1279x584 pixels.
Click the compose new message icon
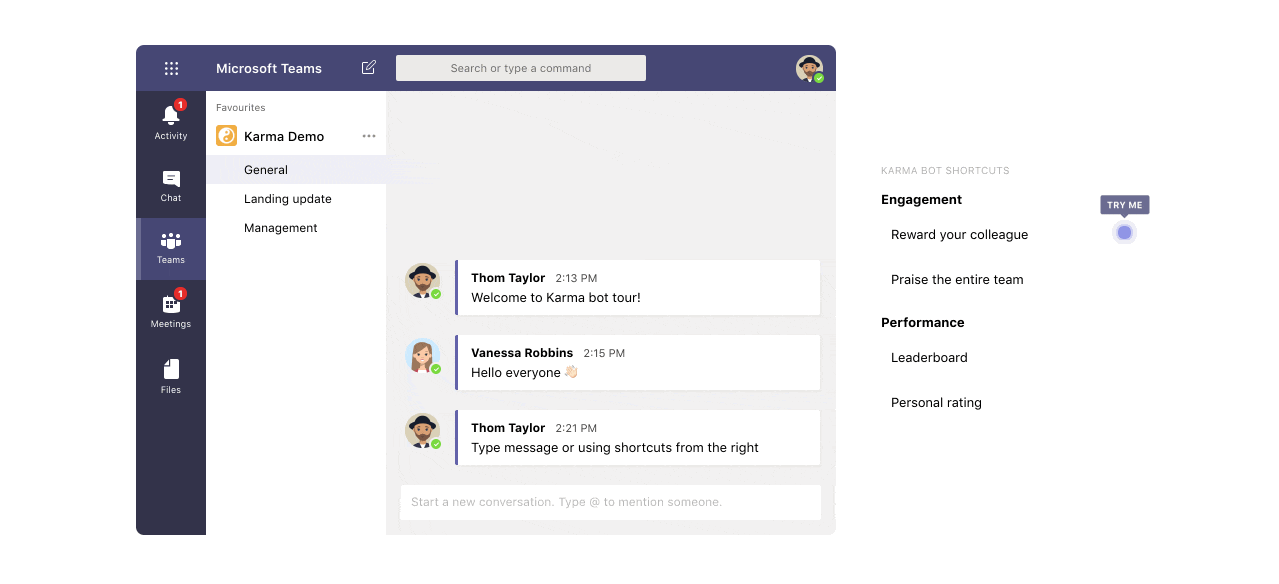(x=369, y=68)
